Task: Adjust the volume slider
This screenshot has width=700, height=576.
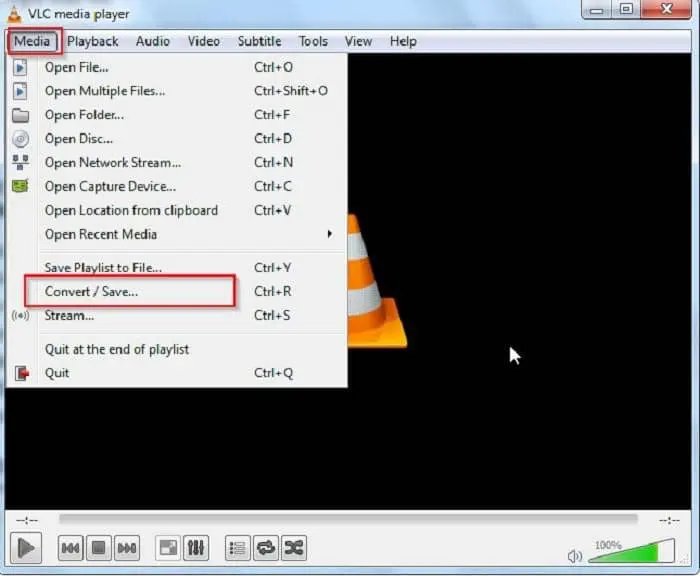Action: click(630, 551)
